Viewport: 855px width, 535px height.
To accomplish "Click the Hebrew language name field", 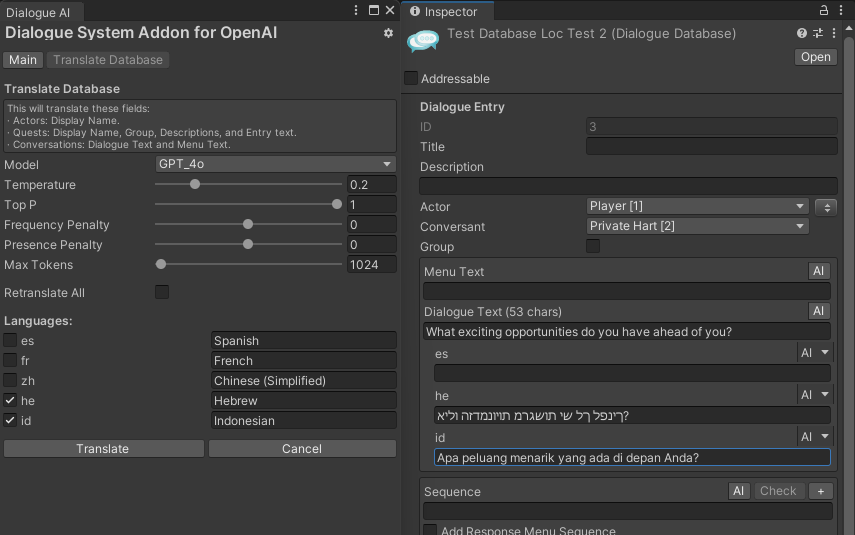I will [304, 400].
